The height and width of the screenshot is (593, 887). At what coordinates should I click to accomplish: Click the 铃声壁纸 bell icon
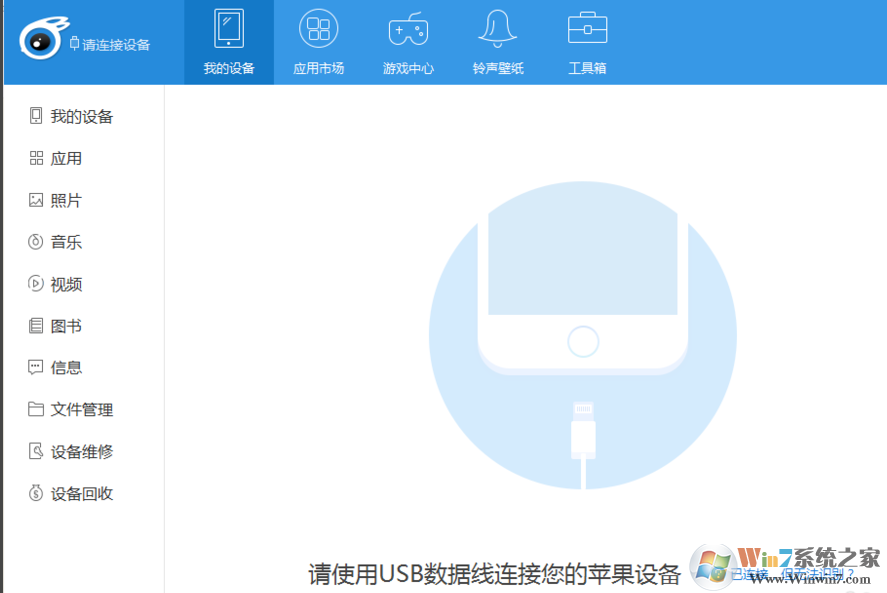pyautogui.click(x=497, y=30)
